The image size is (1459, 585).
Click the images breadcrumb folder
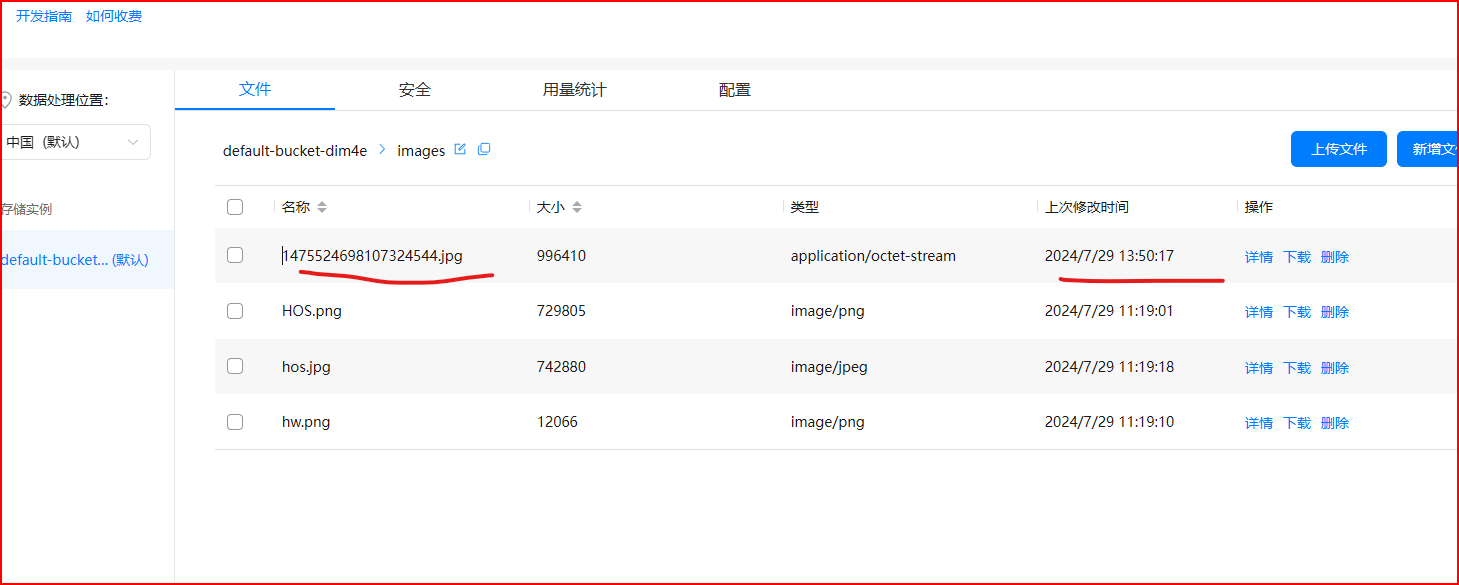(x=421, y=151)
